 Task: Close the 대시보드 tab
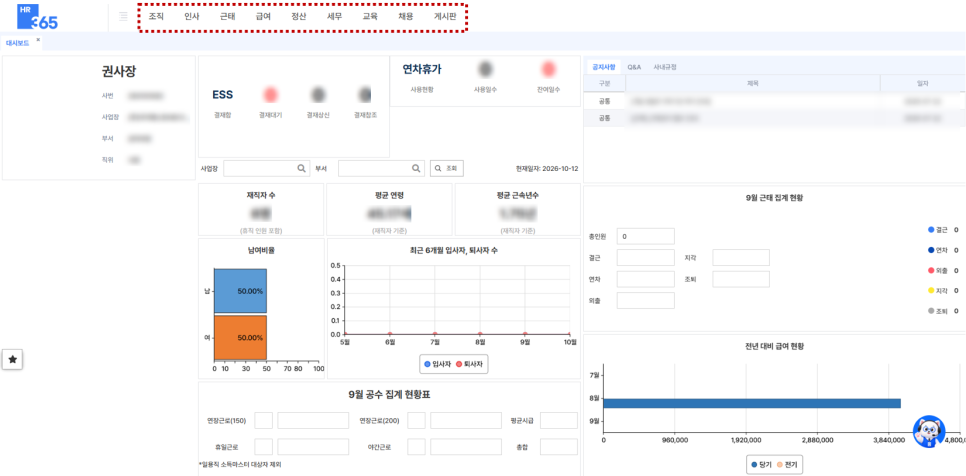point(38,39)
